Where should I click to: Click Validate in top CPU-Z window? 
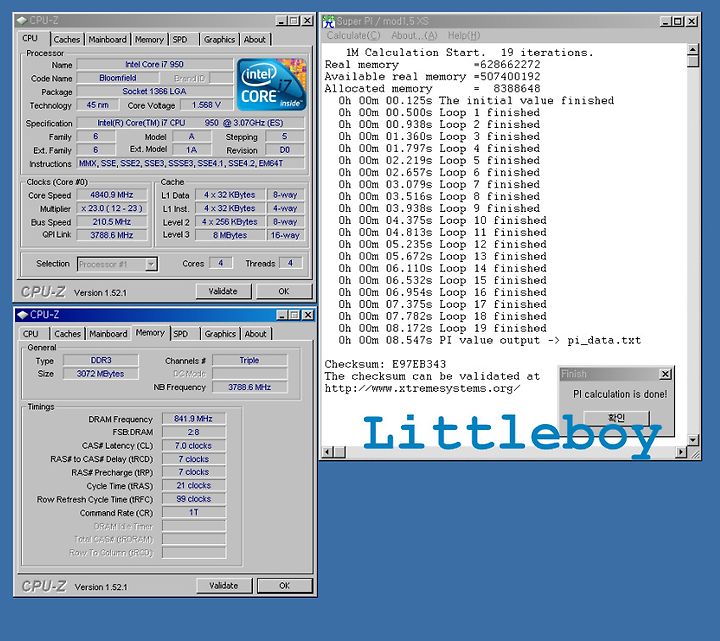click(223, 291)
